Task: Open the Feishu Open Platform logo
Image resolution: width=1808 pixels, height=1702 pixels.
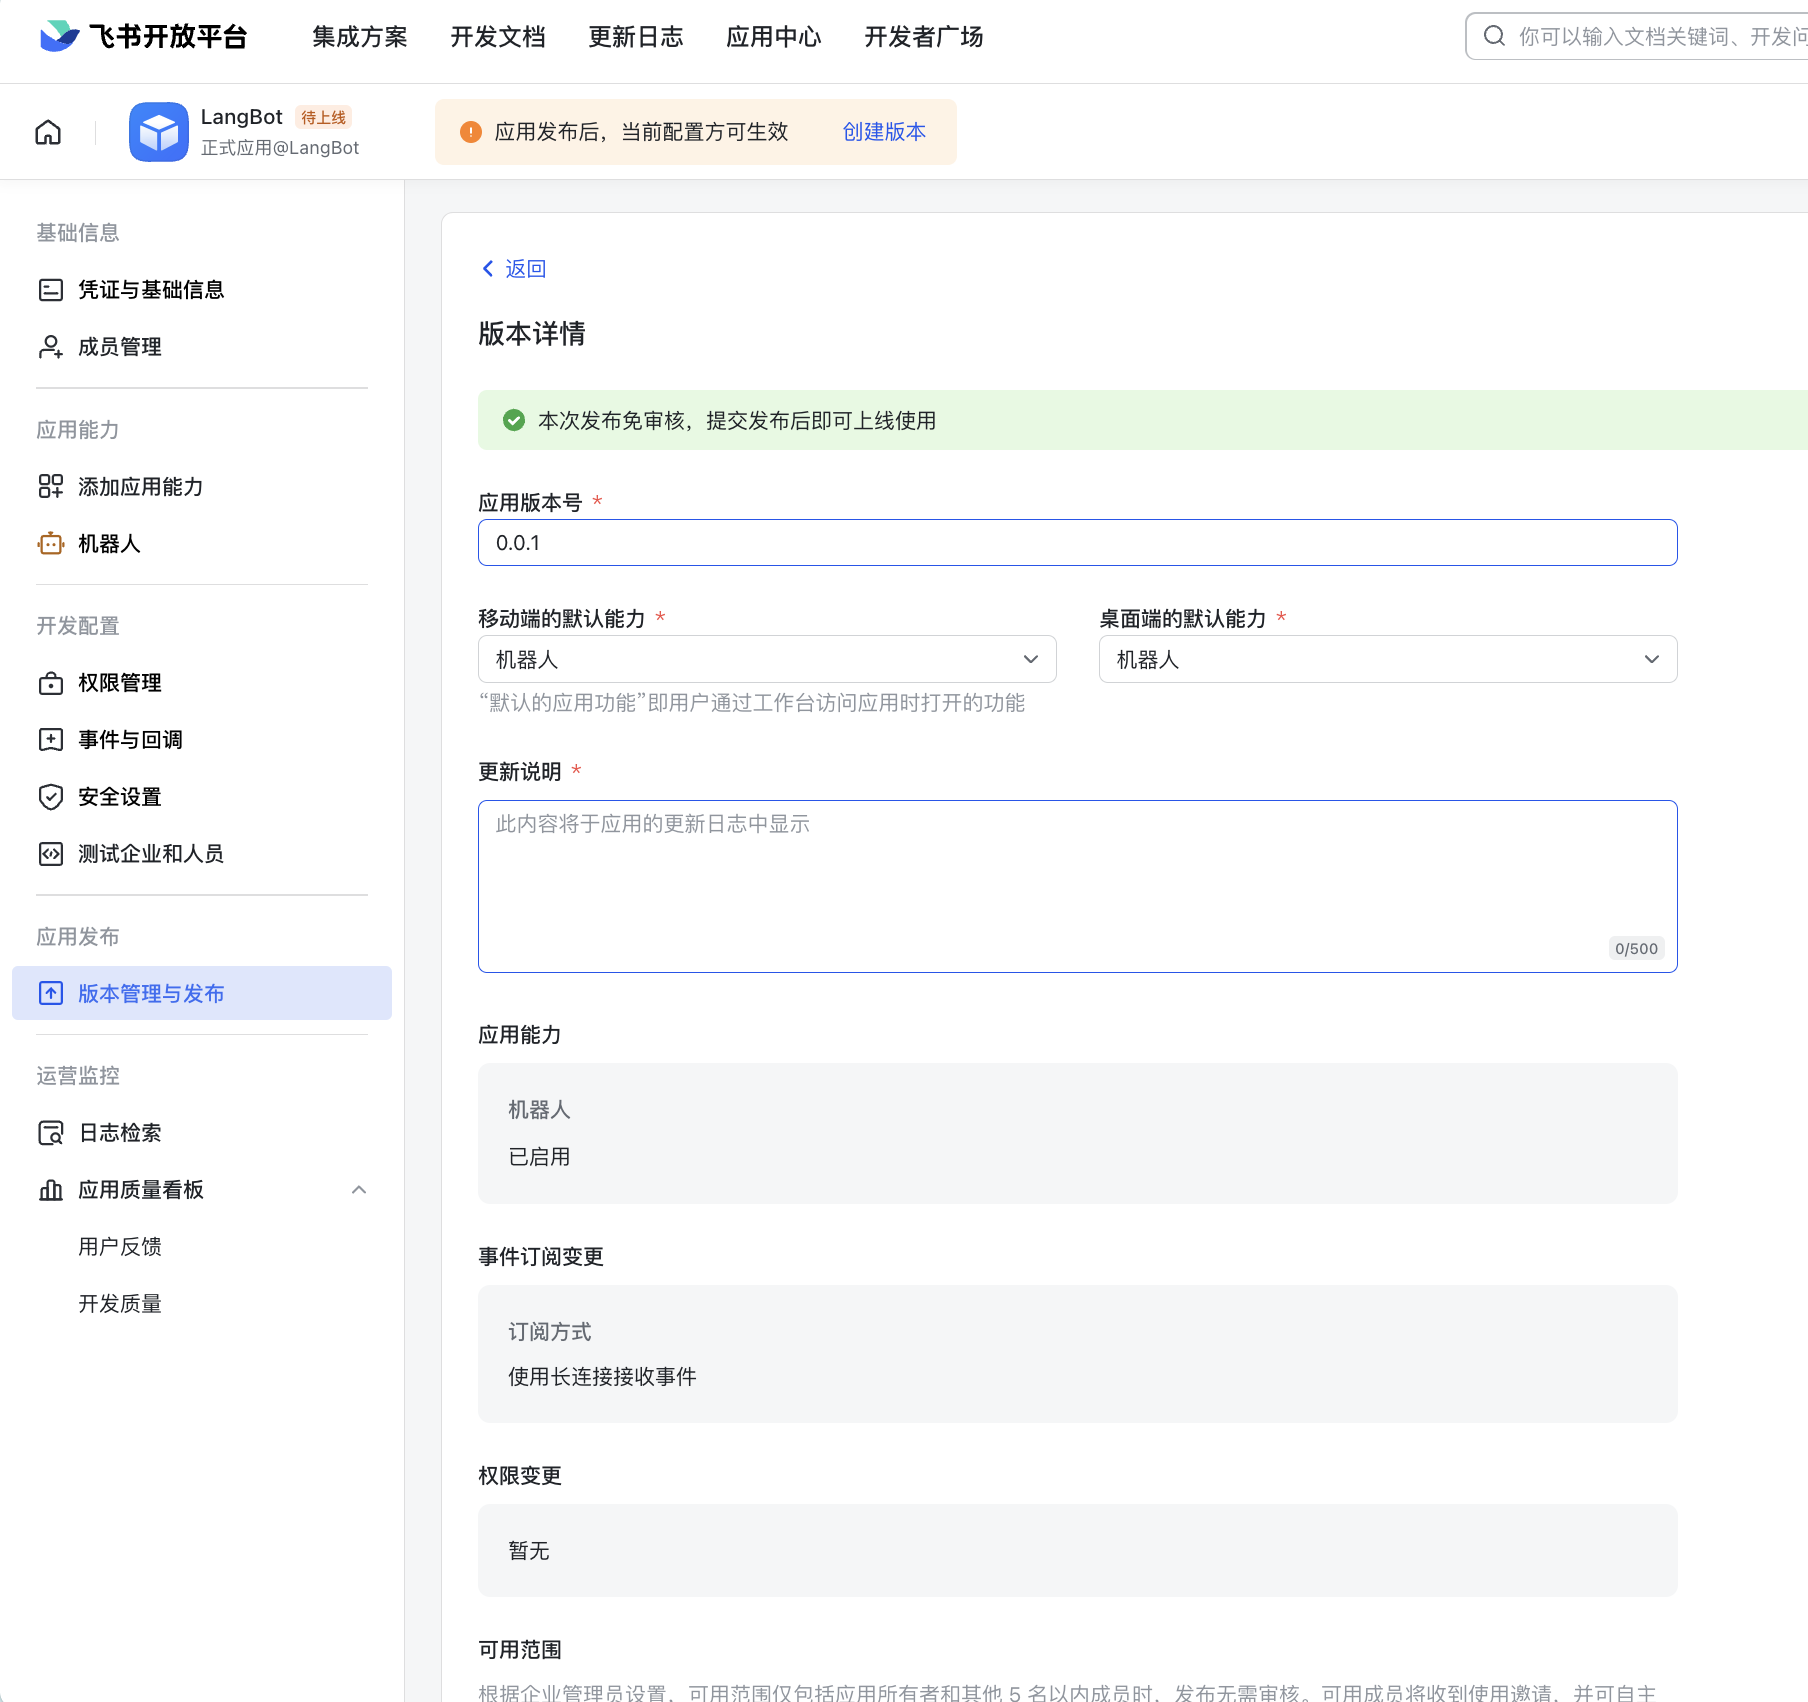Action: click(x=143, y=37)
